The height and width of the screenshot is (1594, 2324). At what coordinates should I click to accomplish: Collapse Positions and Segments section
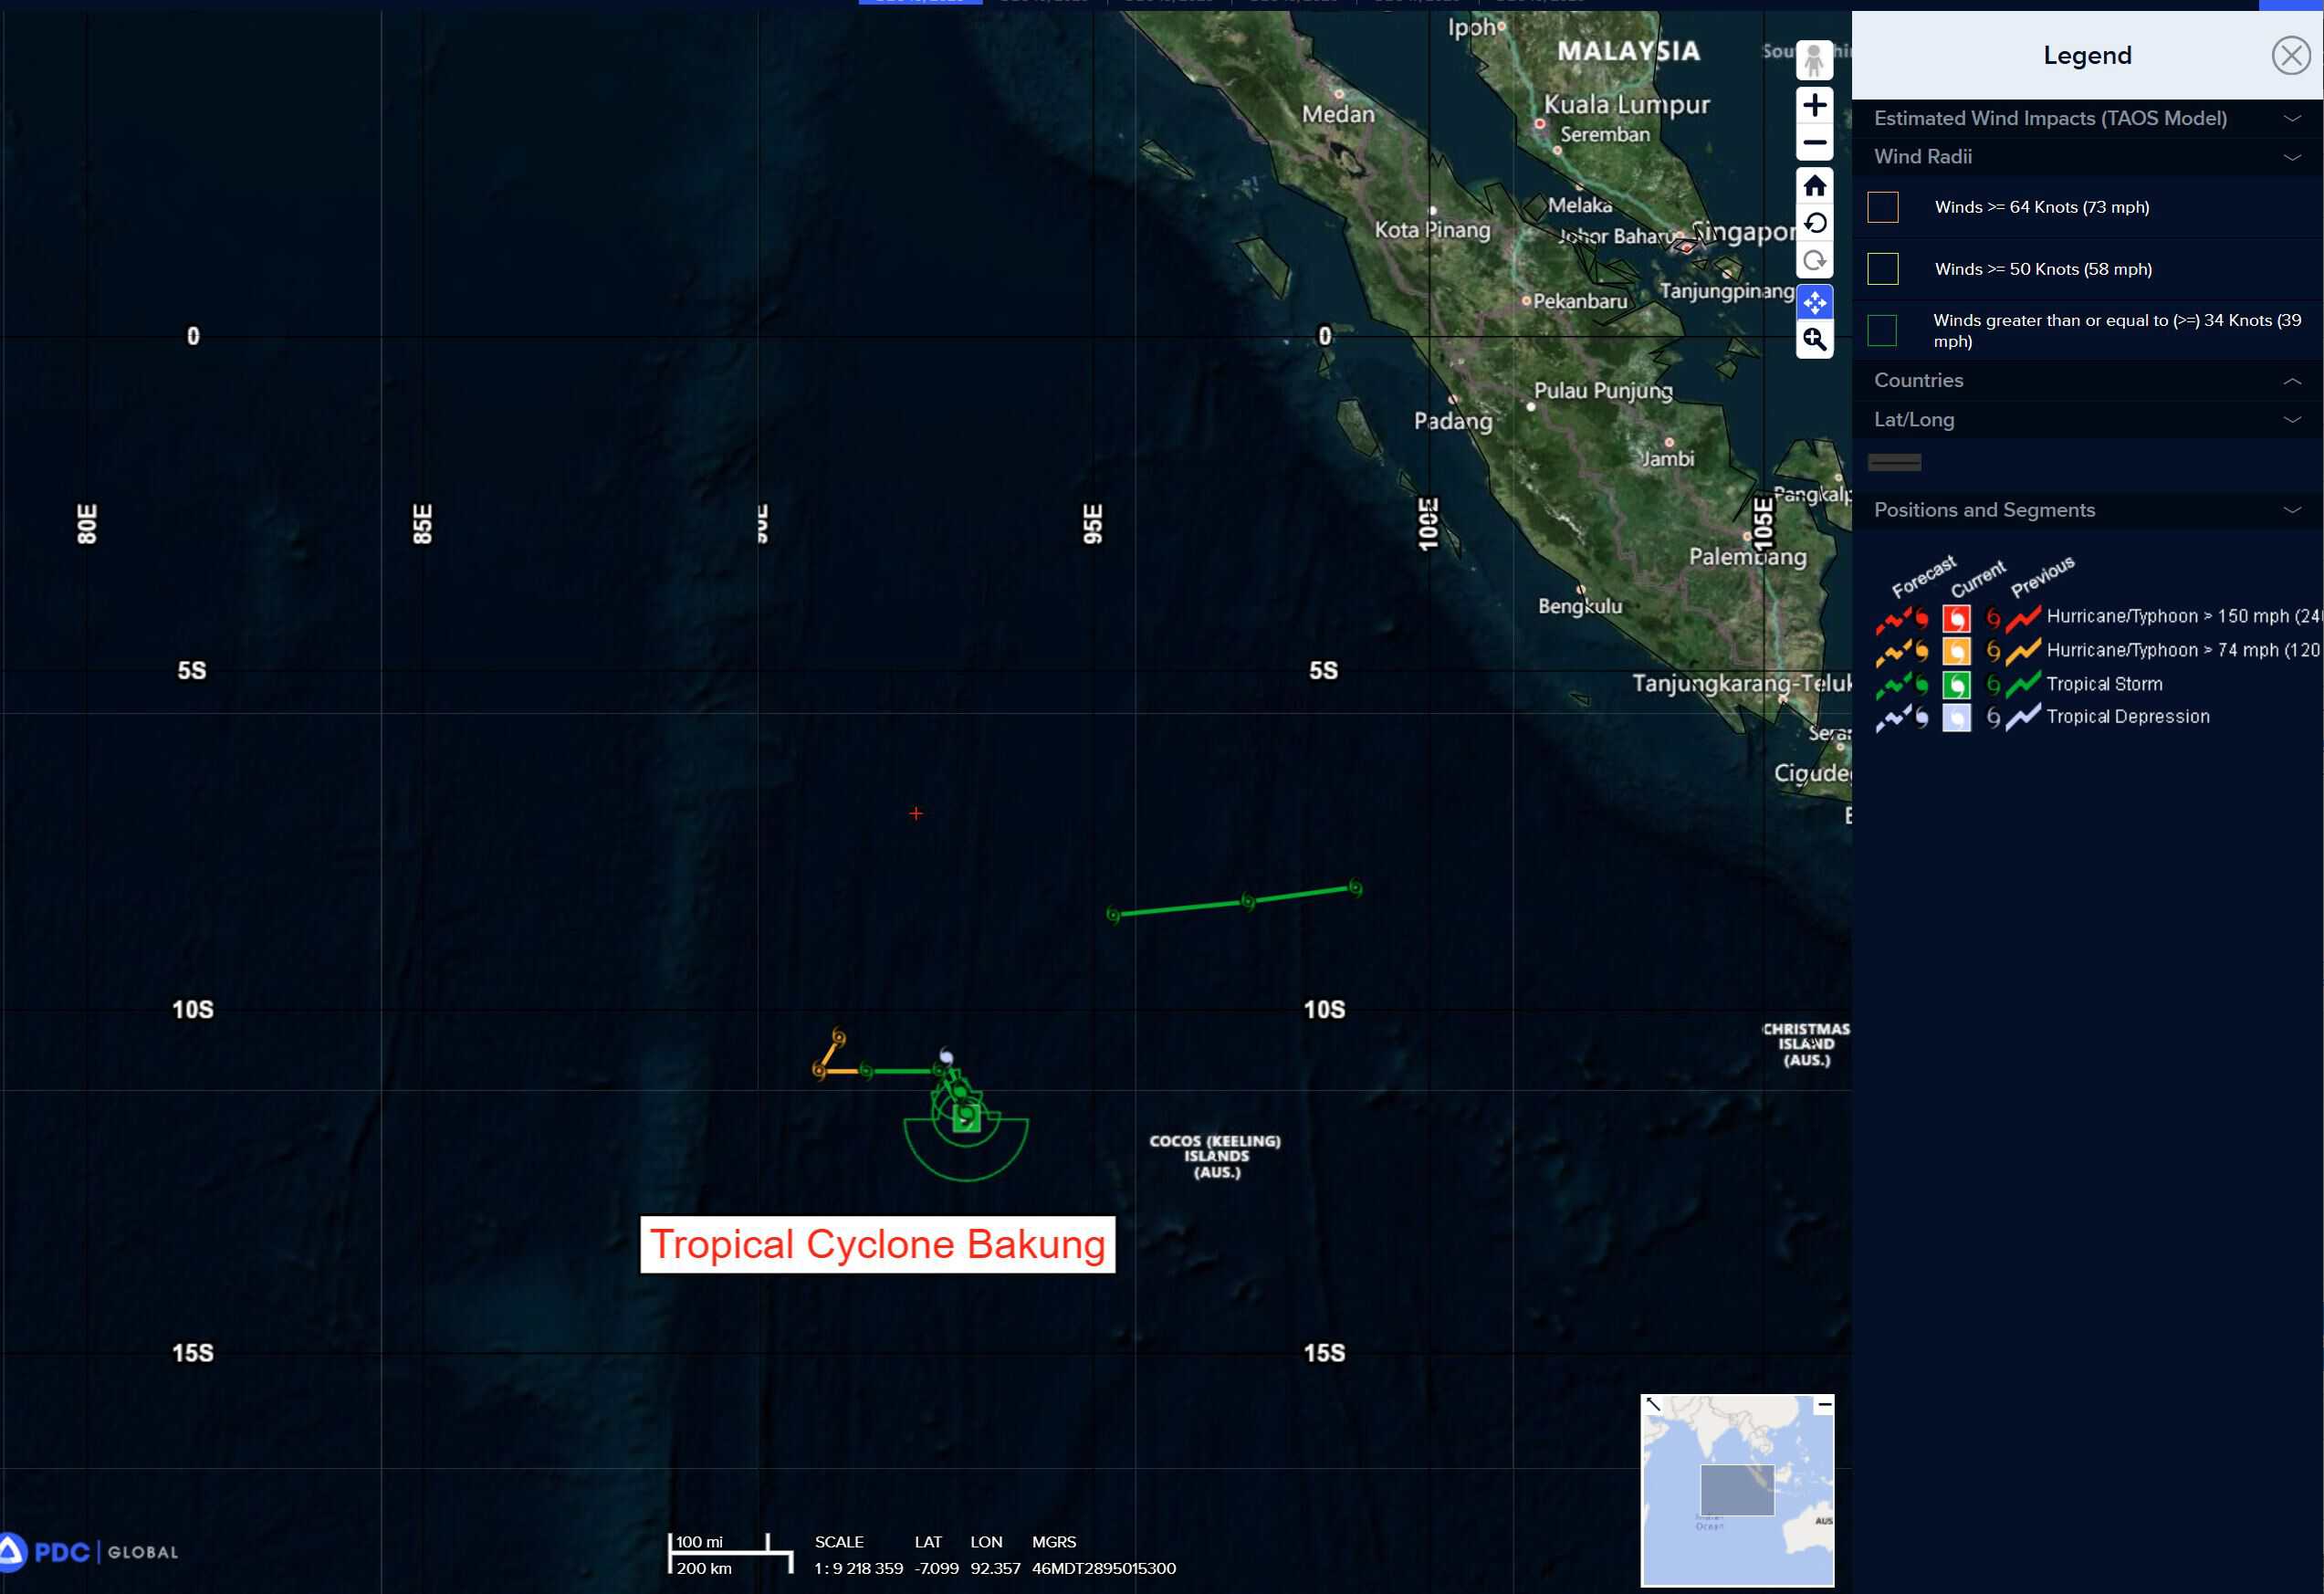pyautogui.click(x=2086, y=510)
